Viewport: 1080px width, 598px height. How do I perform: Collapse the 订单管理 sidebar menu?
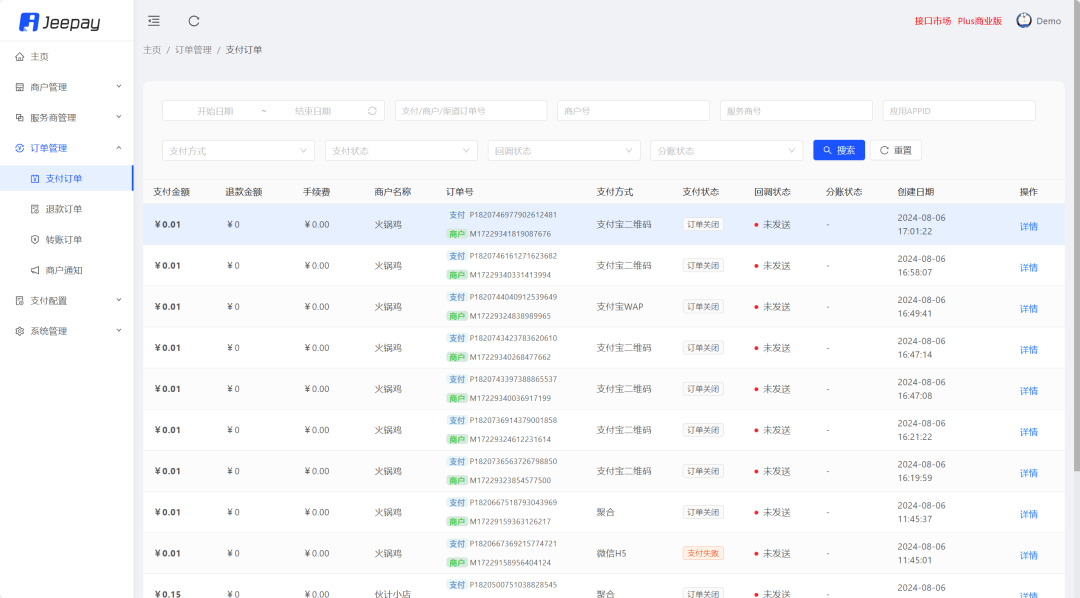(x=66, y=148)
